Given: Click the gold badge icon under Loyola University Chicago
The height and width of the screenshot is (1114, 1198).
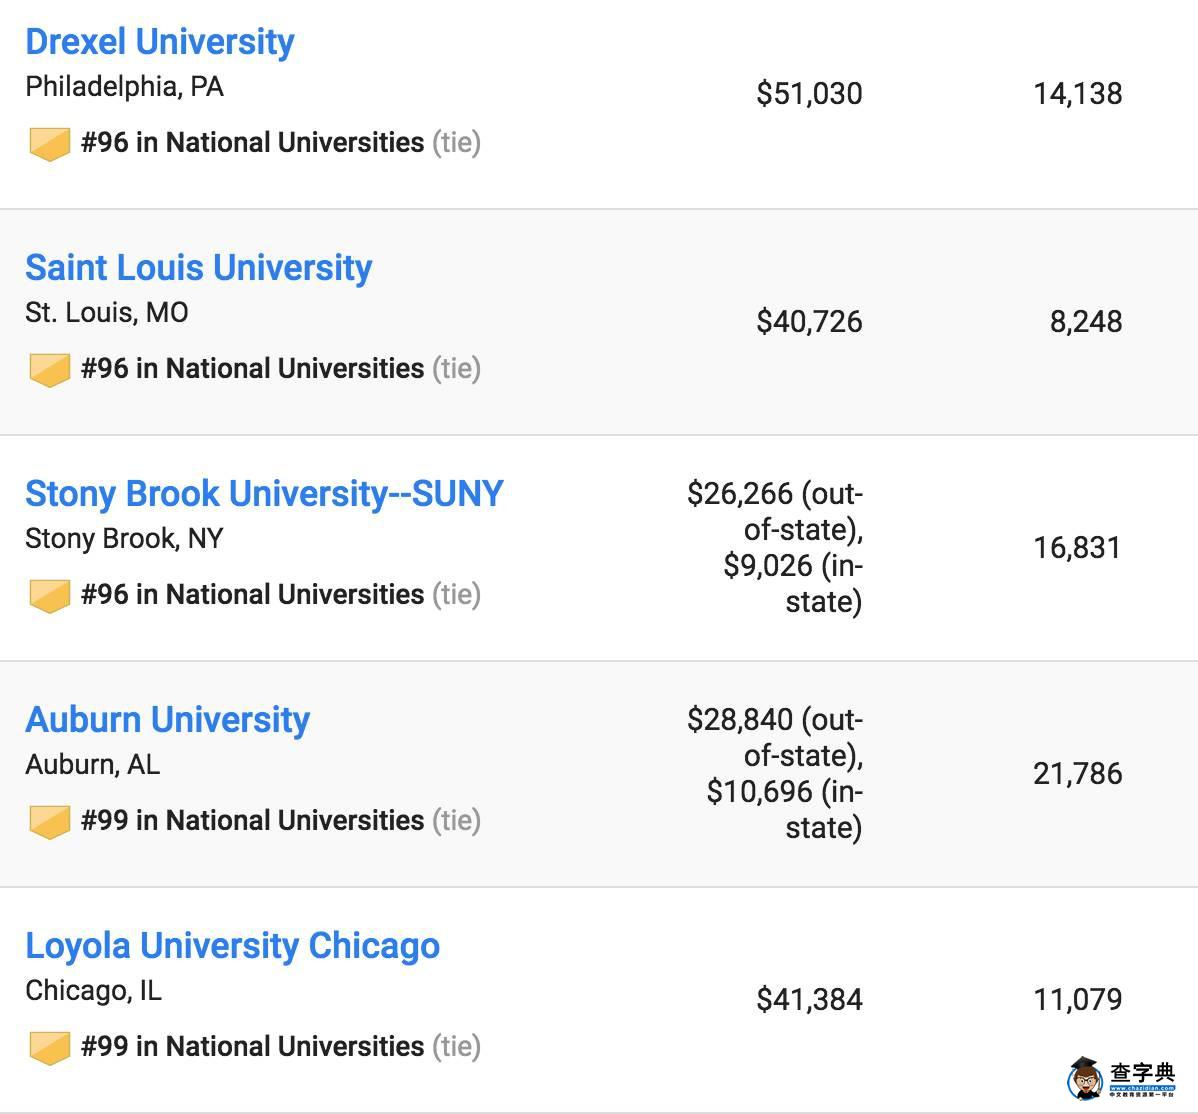Looking at the screenshot, I should (49, 1048).
